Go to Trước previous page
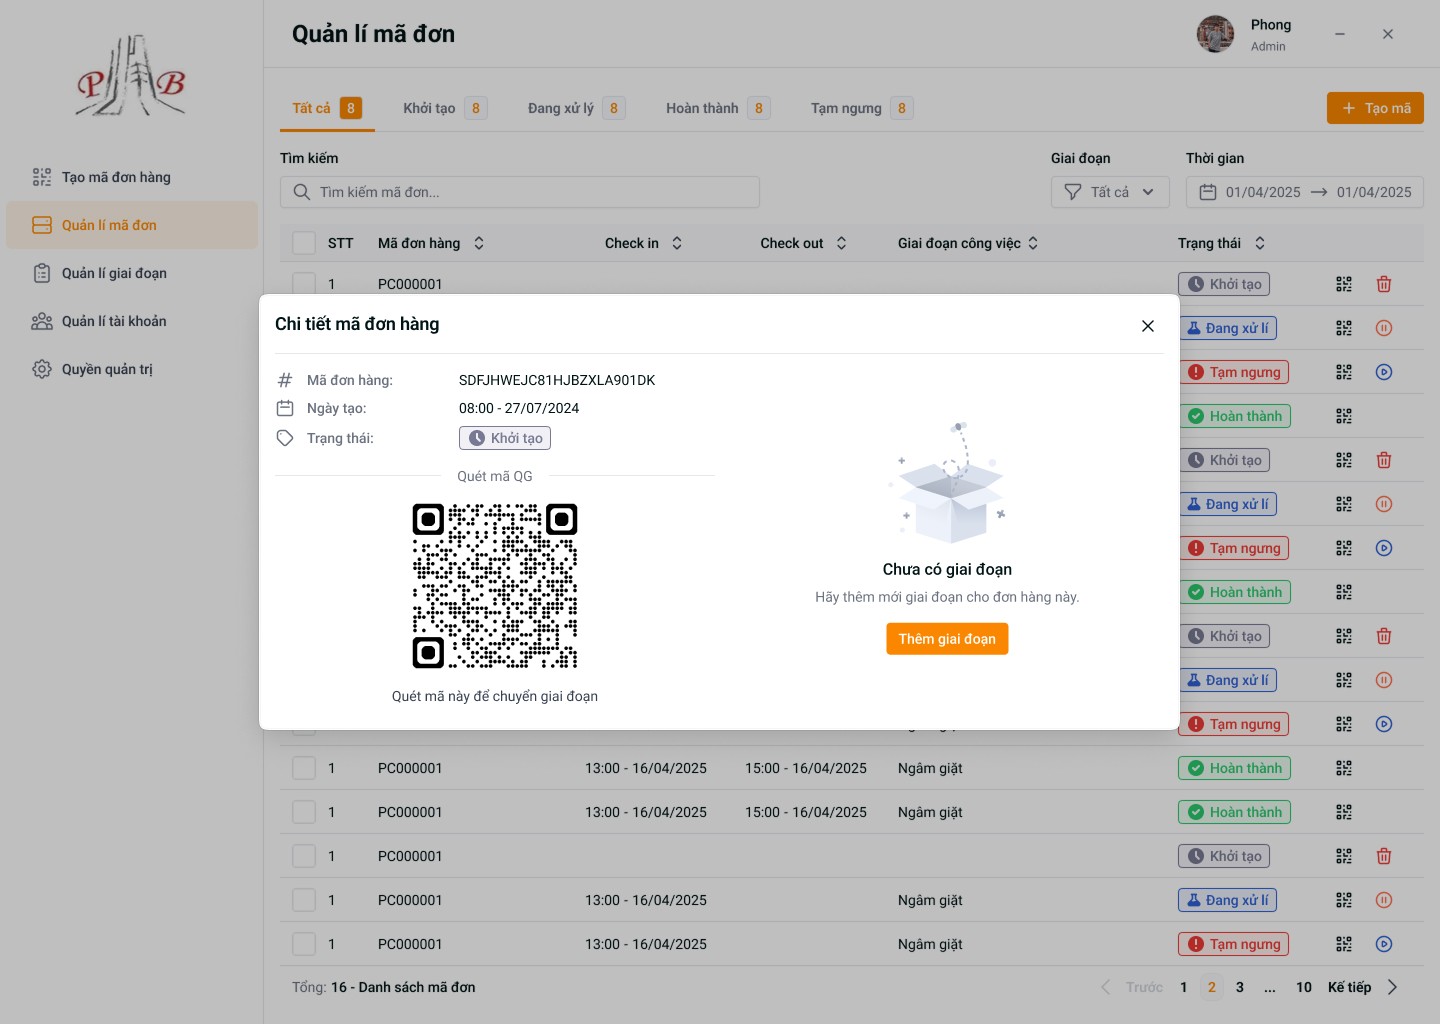The width and height of the screenshot is (1440, 1024). pyautogui.click(x=1132, y=987)
